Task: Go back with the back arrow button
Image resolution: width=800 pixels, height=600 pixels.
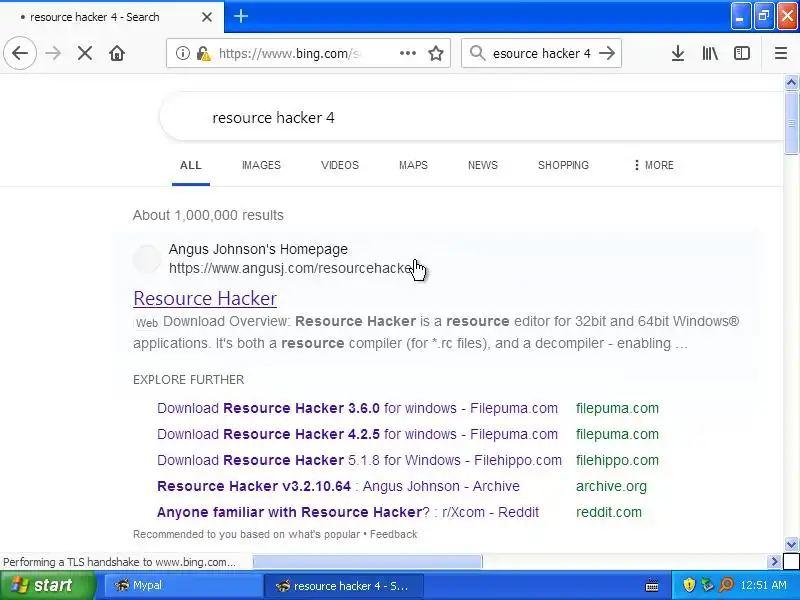Action: point(20,53)
